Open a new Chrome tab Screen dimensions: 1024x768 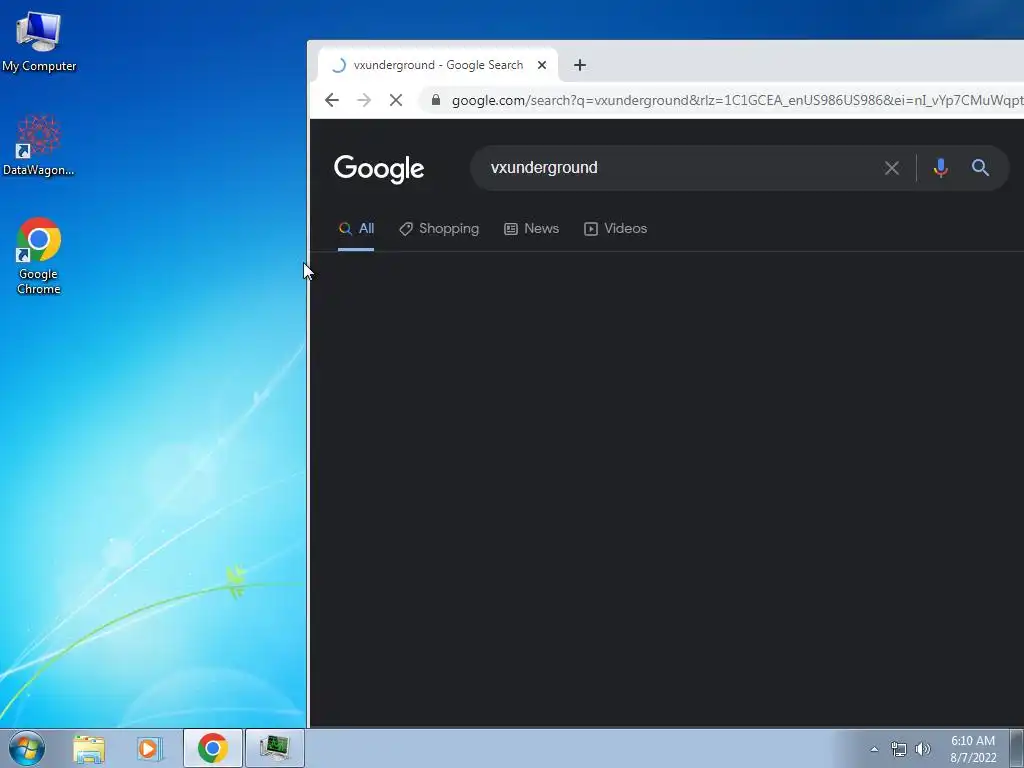579,65
